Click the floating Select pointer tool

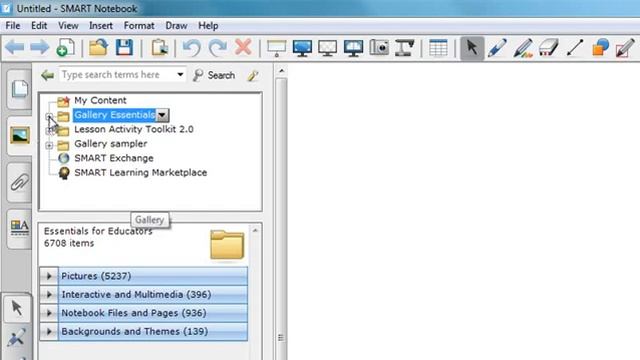point(17,308)
